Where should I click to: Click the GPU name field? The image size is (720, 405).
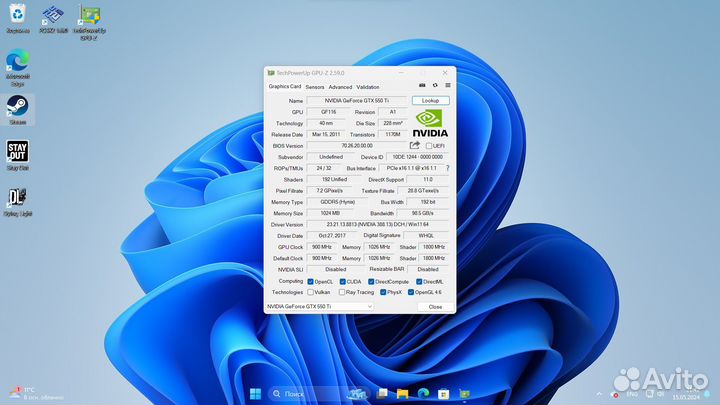[357, 101]
